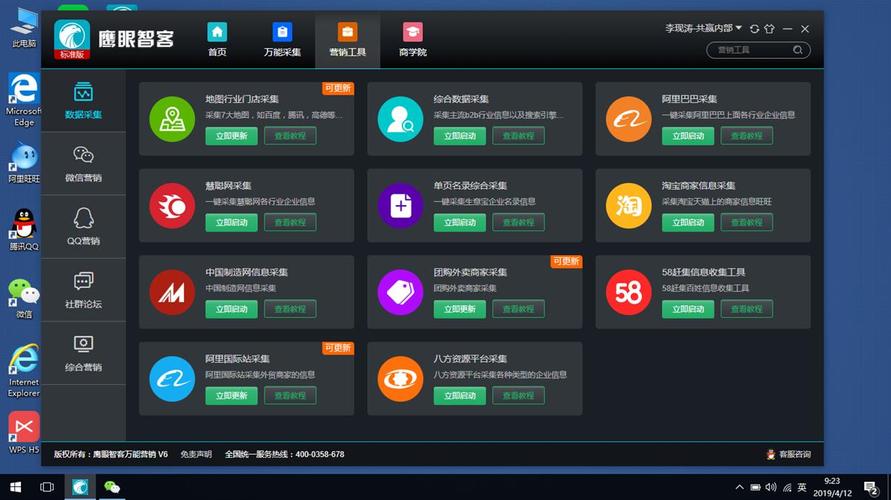The height and width of the screenshot is (500, 891).
Task: Click the 中国制造网信息采集 red M icon
Action: tap(172, 293)
